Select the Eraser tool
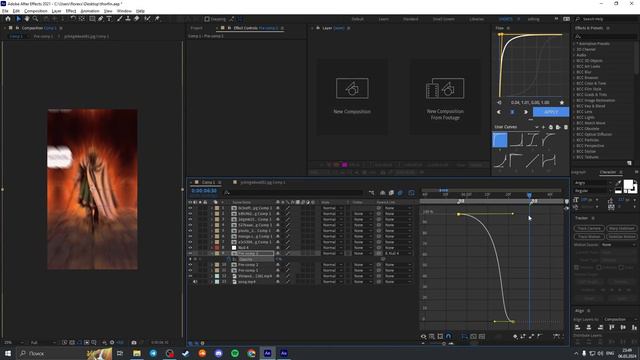 point(136,19)
